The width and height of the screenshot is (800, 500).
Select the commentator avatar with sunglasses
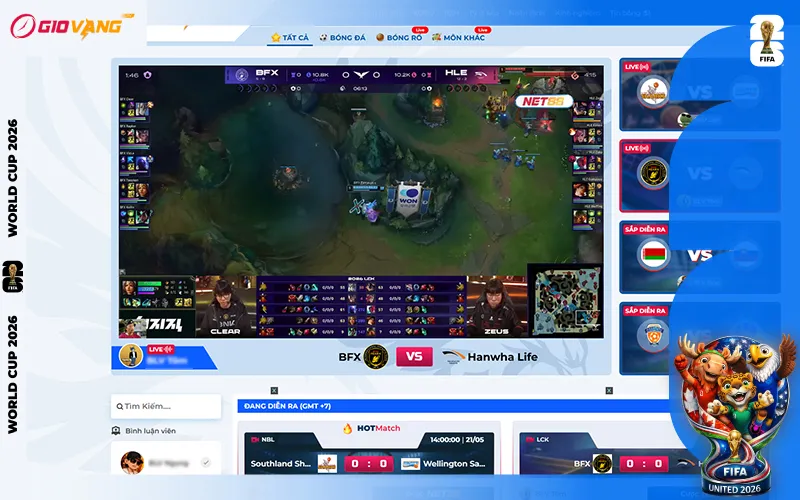132,463
